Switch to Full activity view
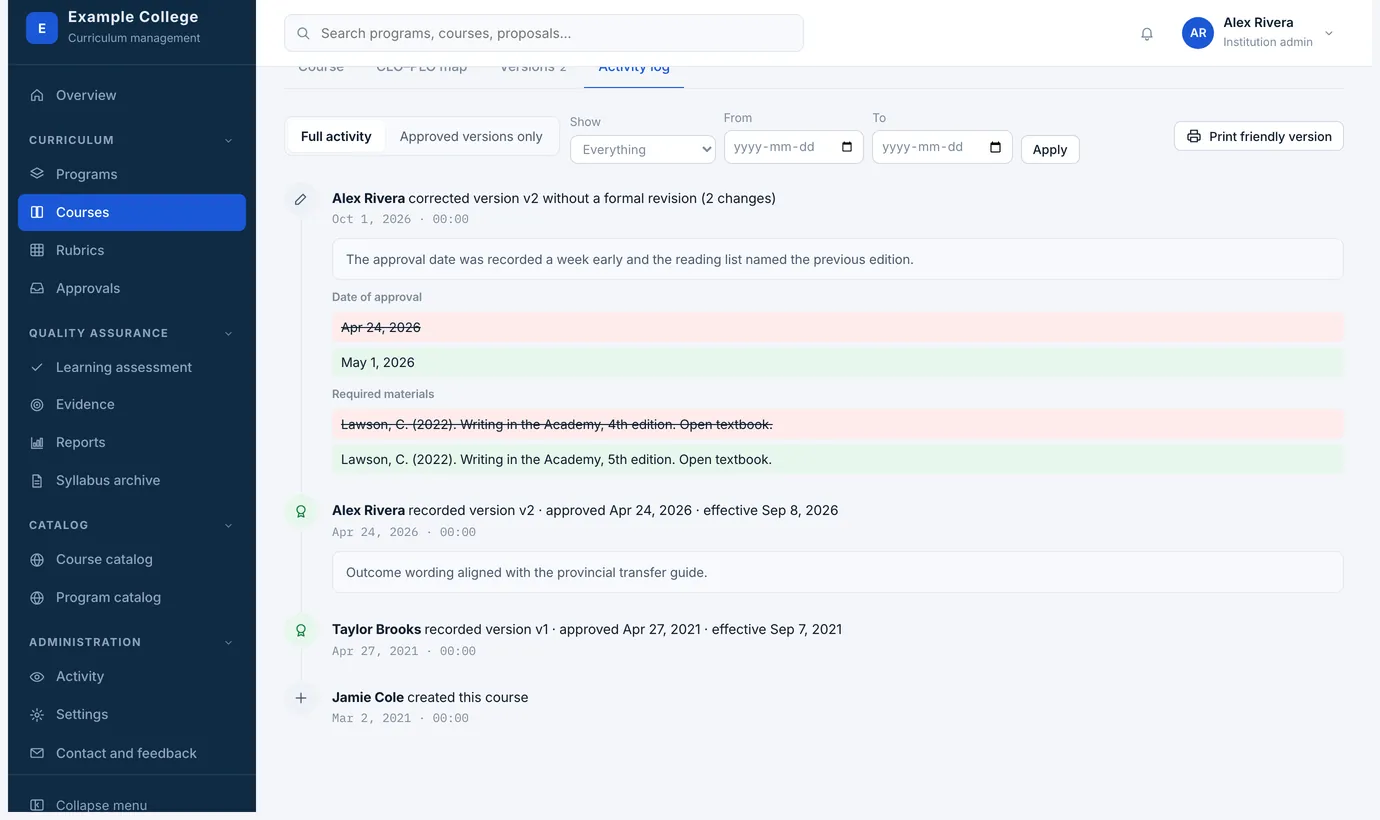 click(x=336, y=136)
